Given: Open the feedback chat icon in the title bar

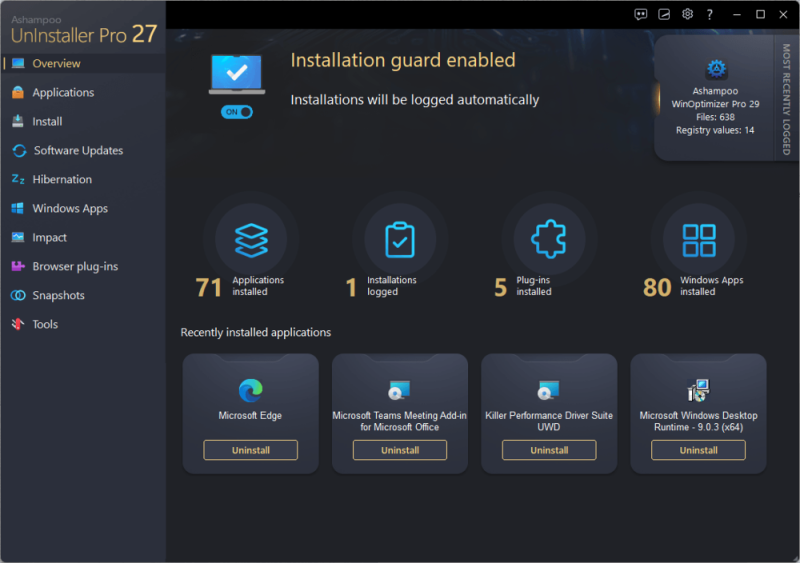Looking at the screenshot, I should [641, 14].
